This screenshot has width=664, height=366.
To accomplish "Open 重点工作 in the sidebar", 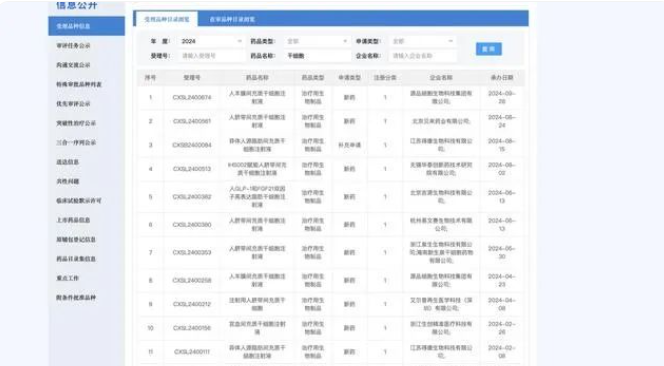I will point(68,278).
